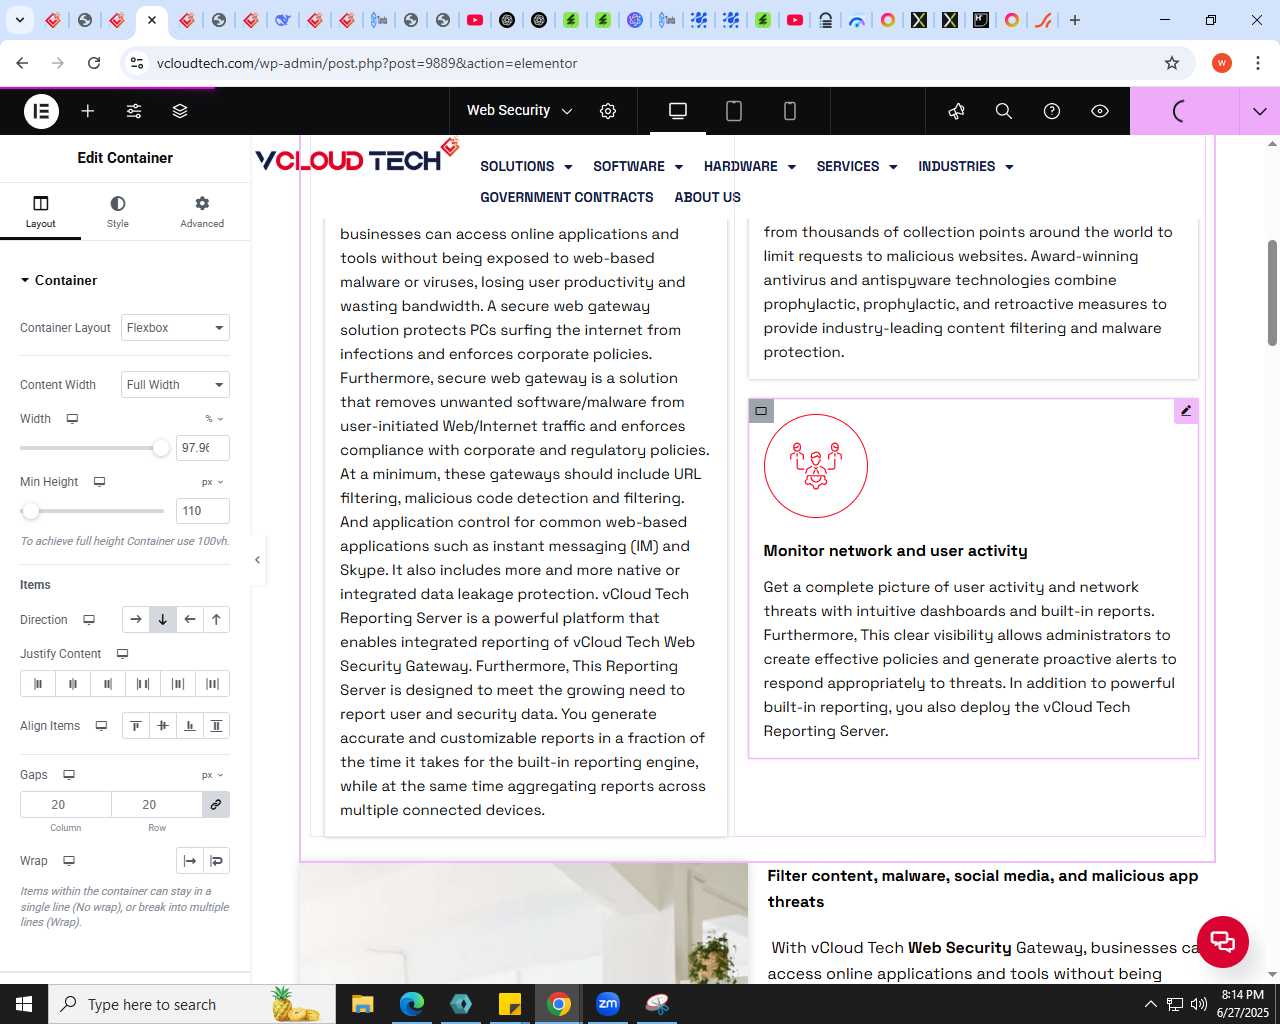Expand the publish options arrow
This screenshot has width=1280, height=1024.
click(x=1260, y=111)
